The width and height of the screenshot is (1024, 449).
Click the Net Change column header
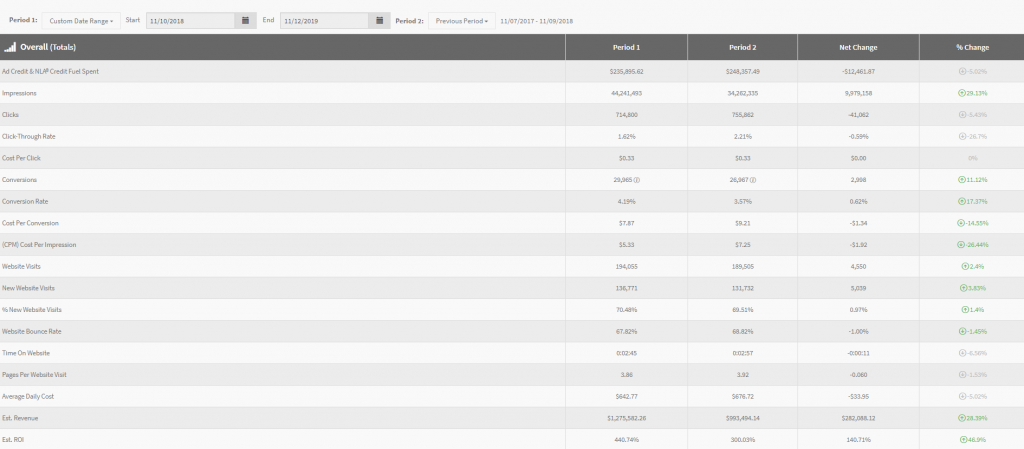coord(858,47)
